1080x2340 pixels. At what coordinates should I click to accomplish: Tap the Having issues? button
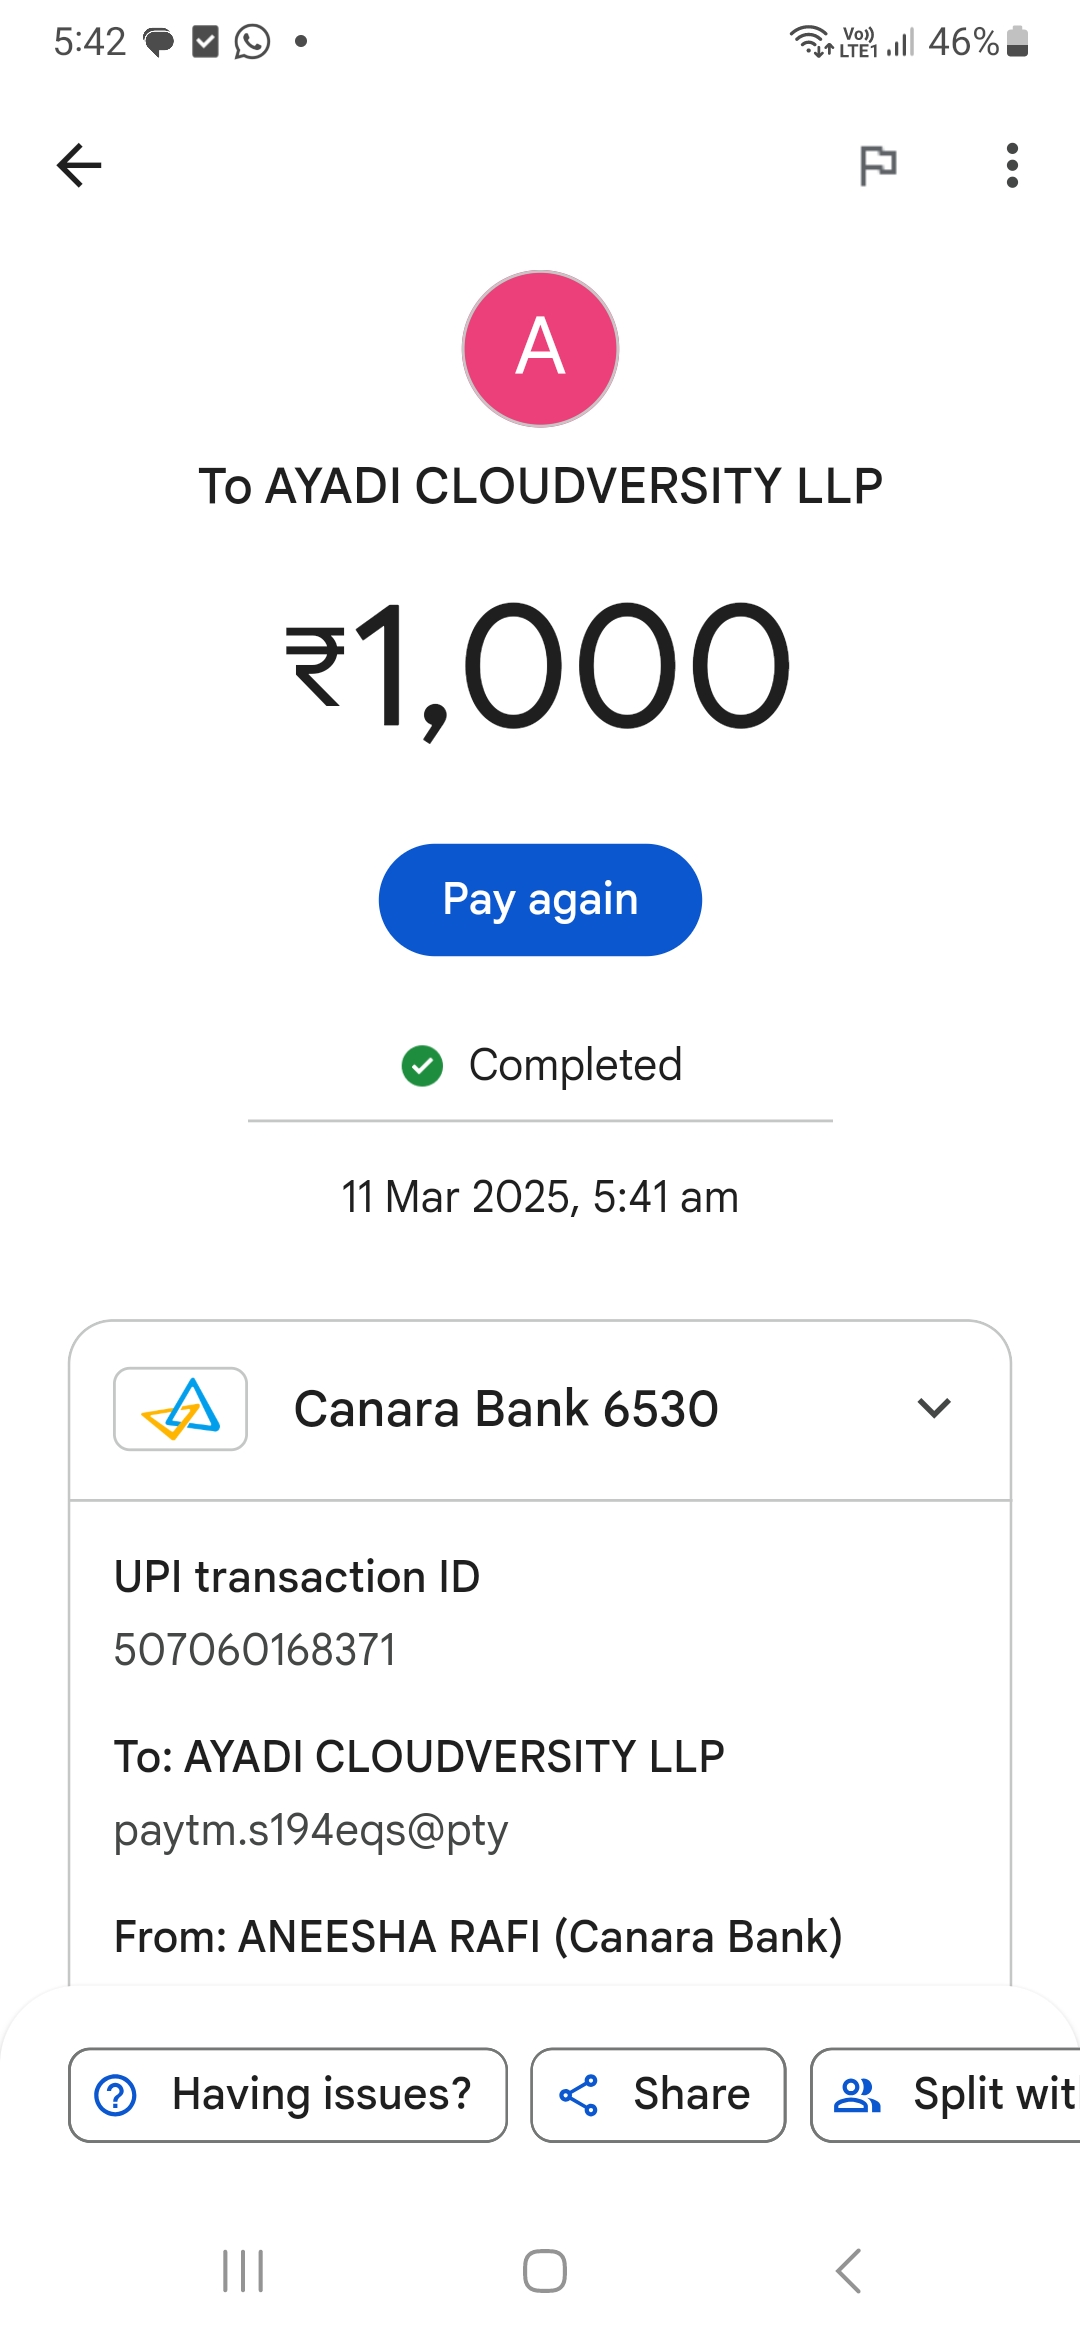288,2095
